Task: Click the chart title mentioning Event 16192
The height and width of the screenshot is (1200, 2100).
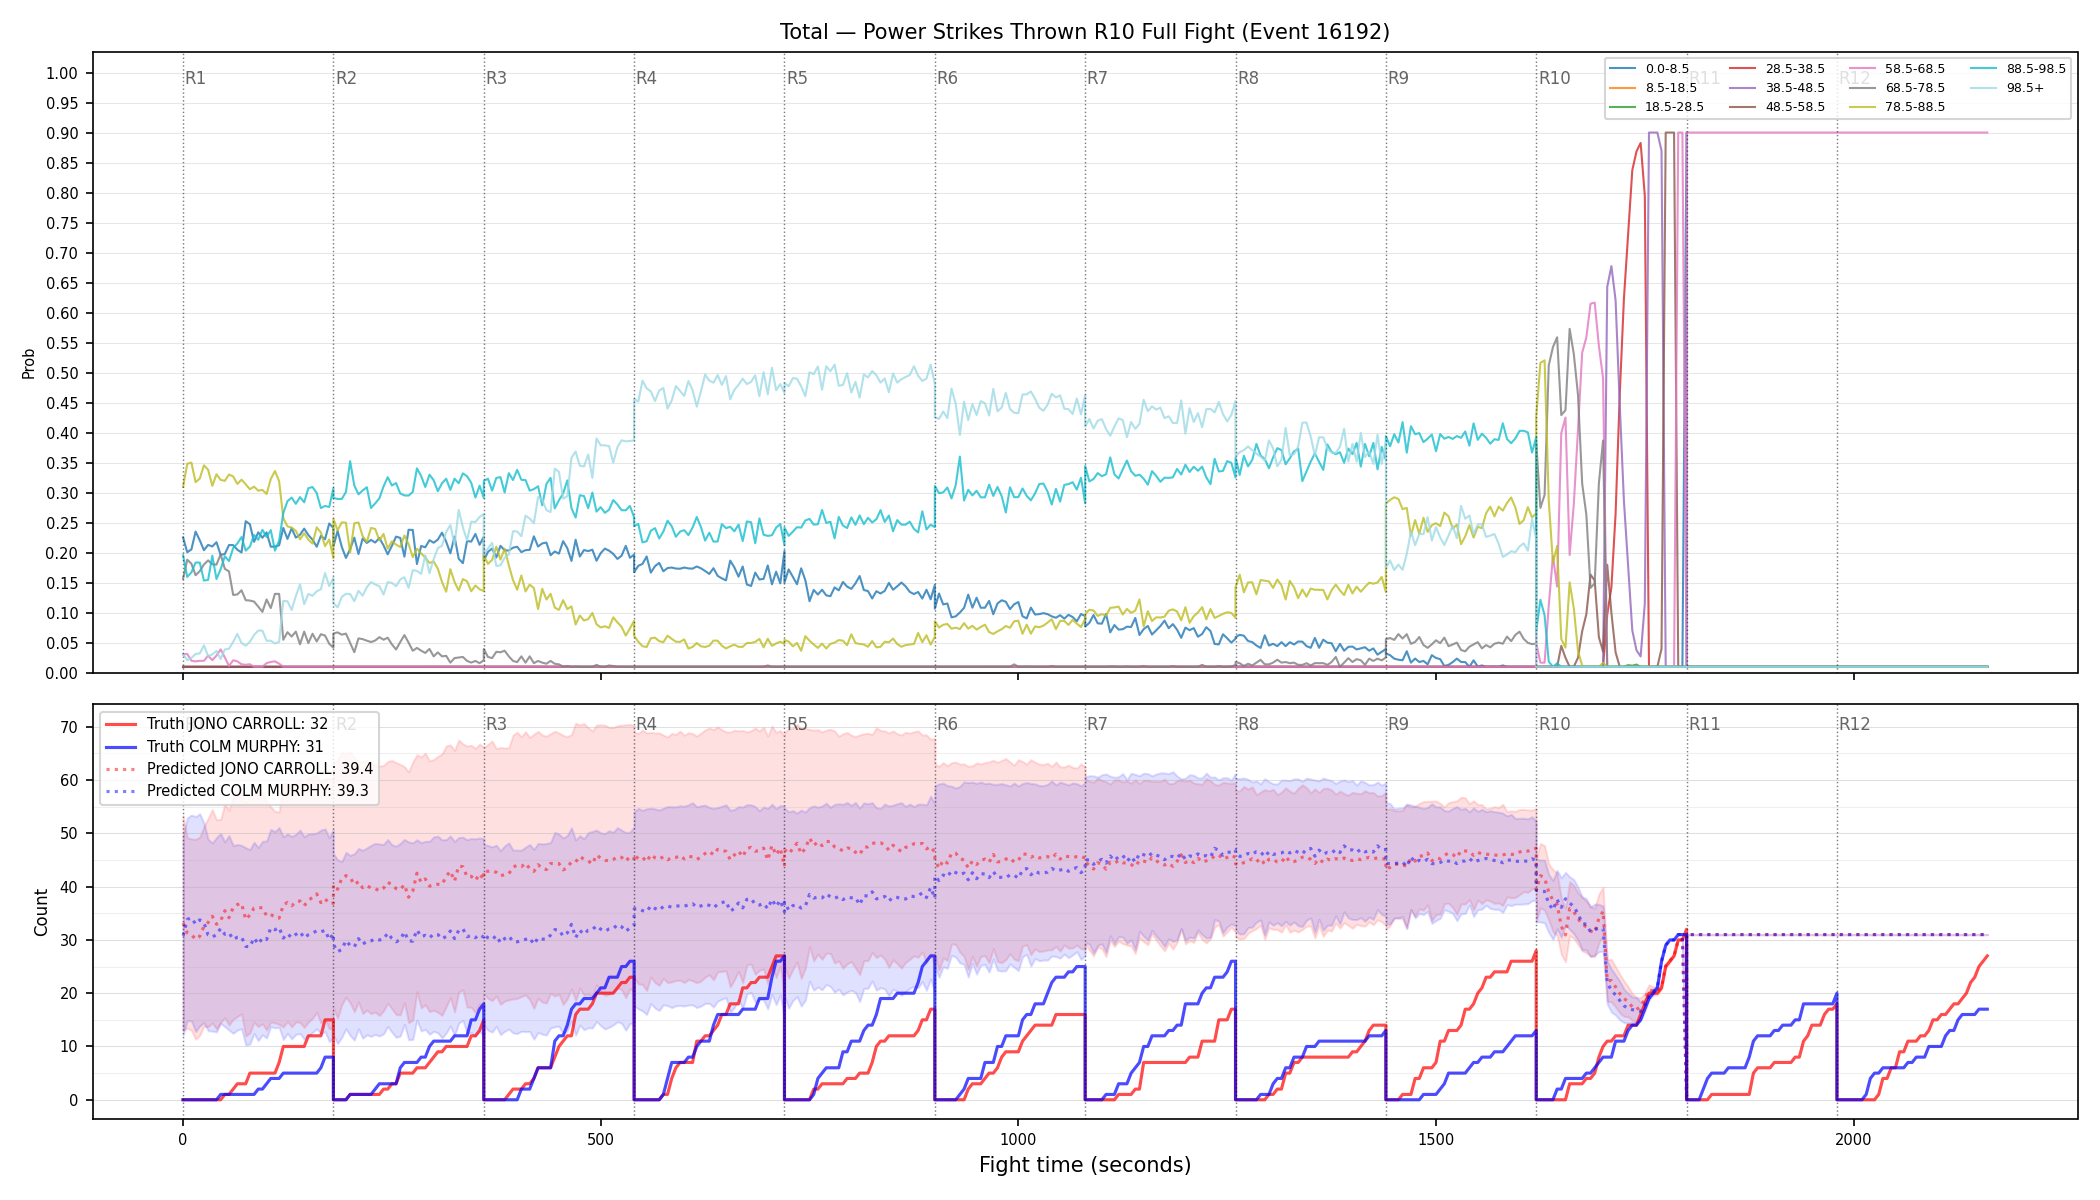Action: [1085, 32]
